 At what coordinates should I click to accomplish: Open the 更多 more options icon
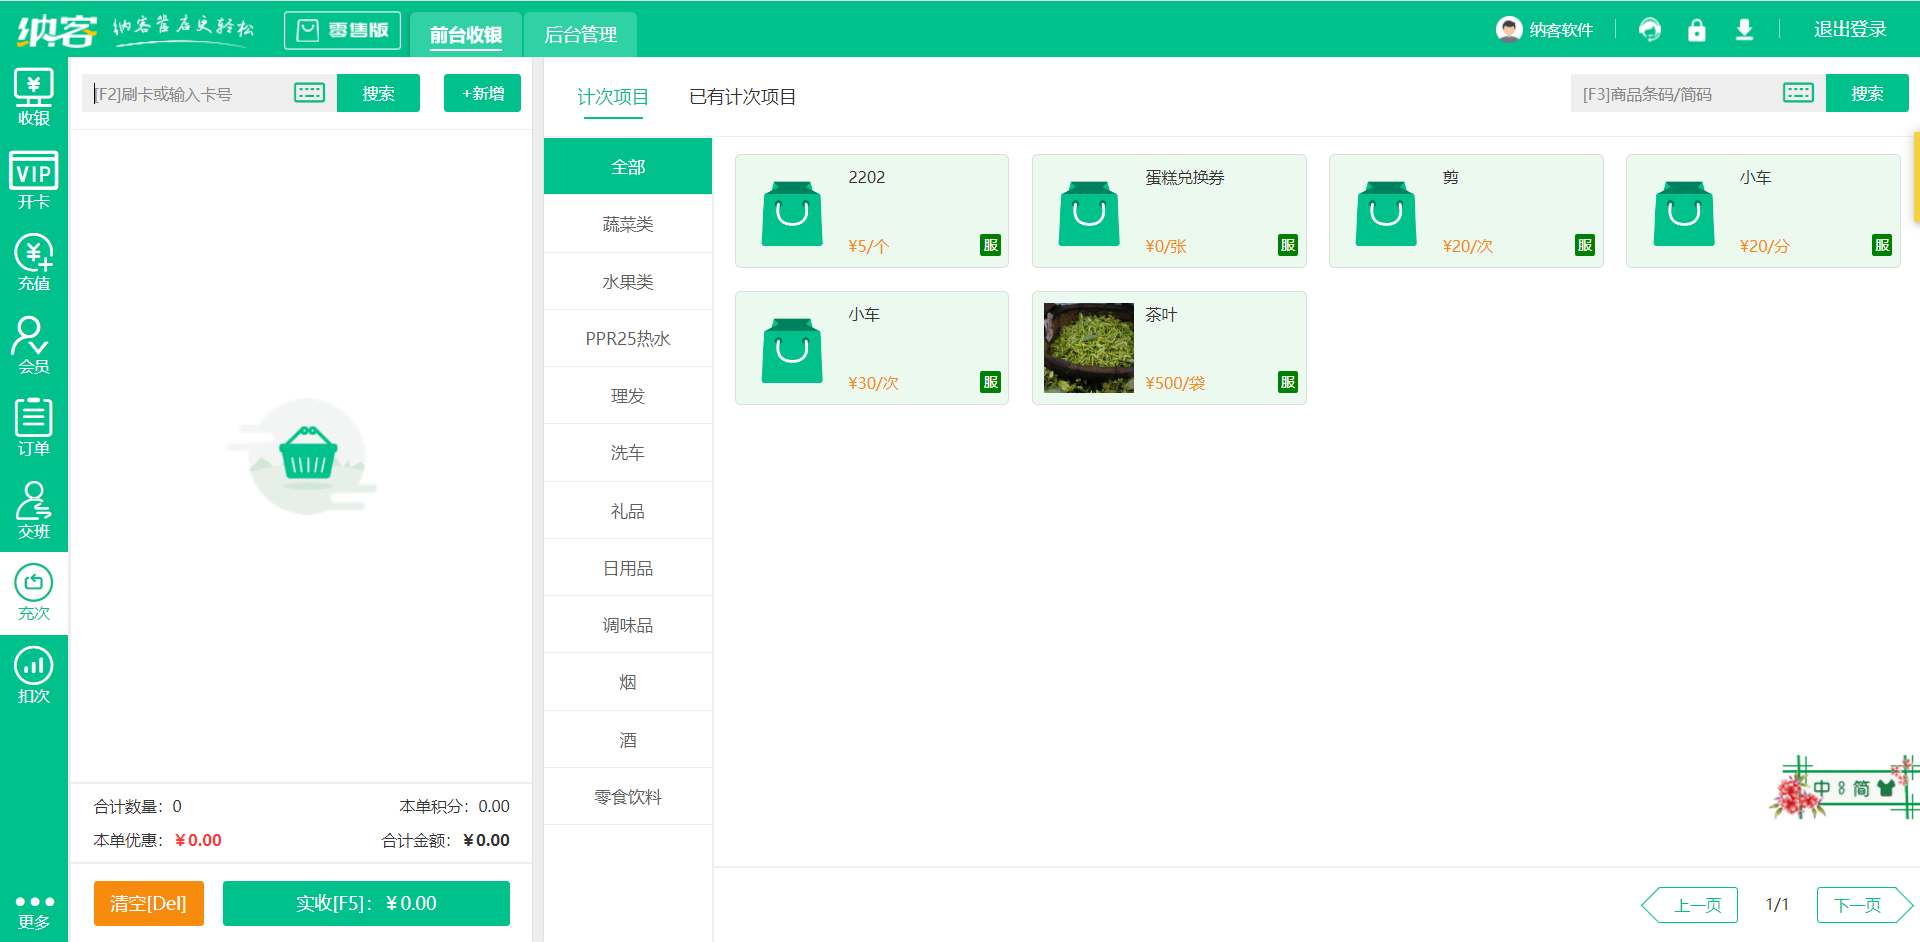[x=33, y=910]
